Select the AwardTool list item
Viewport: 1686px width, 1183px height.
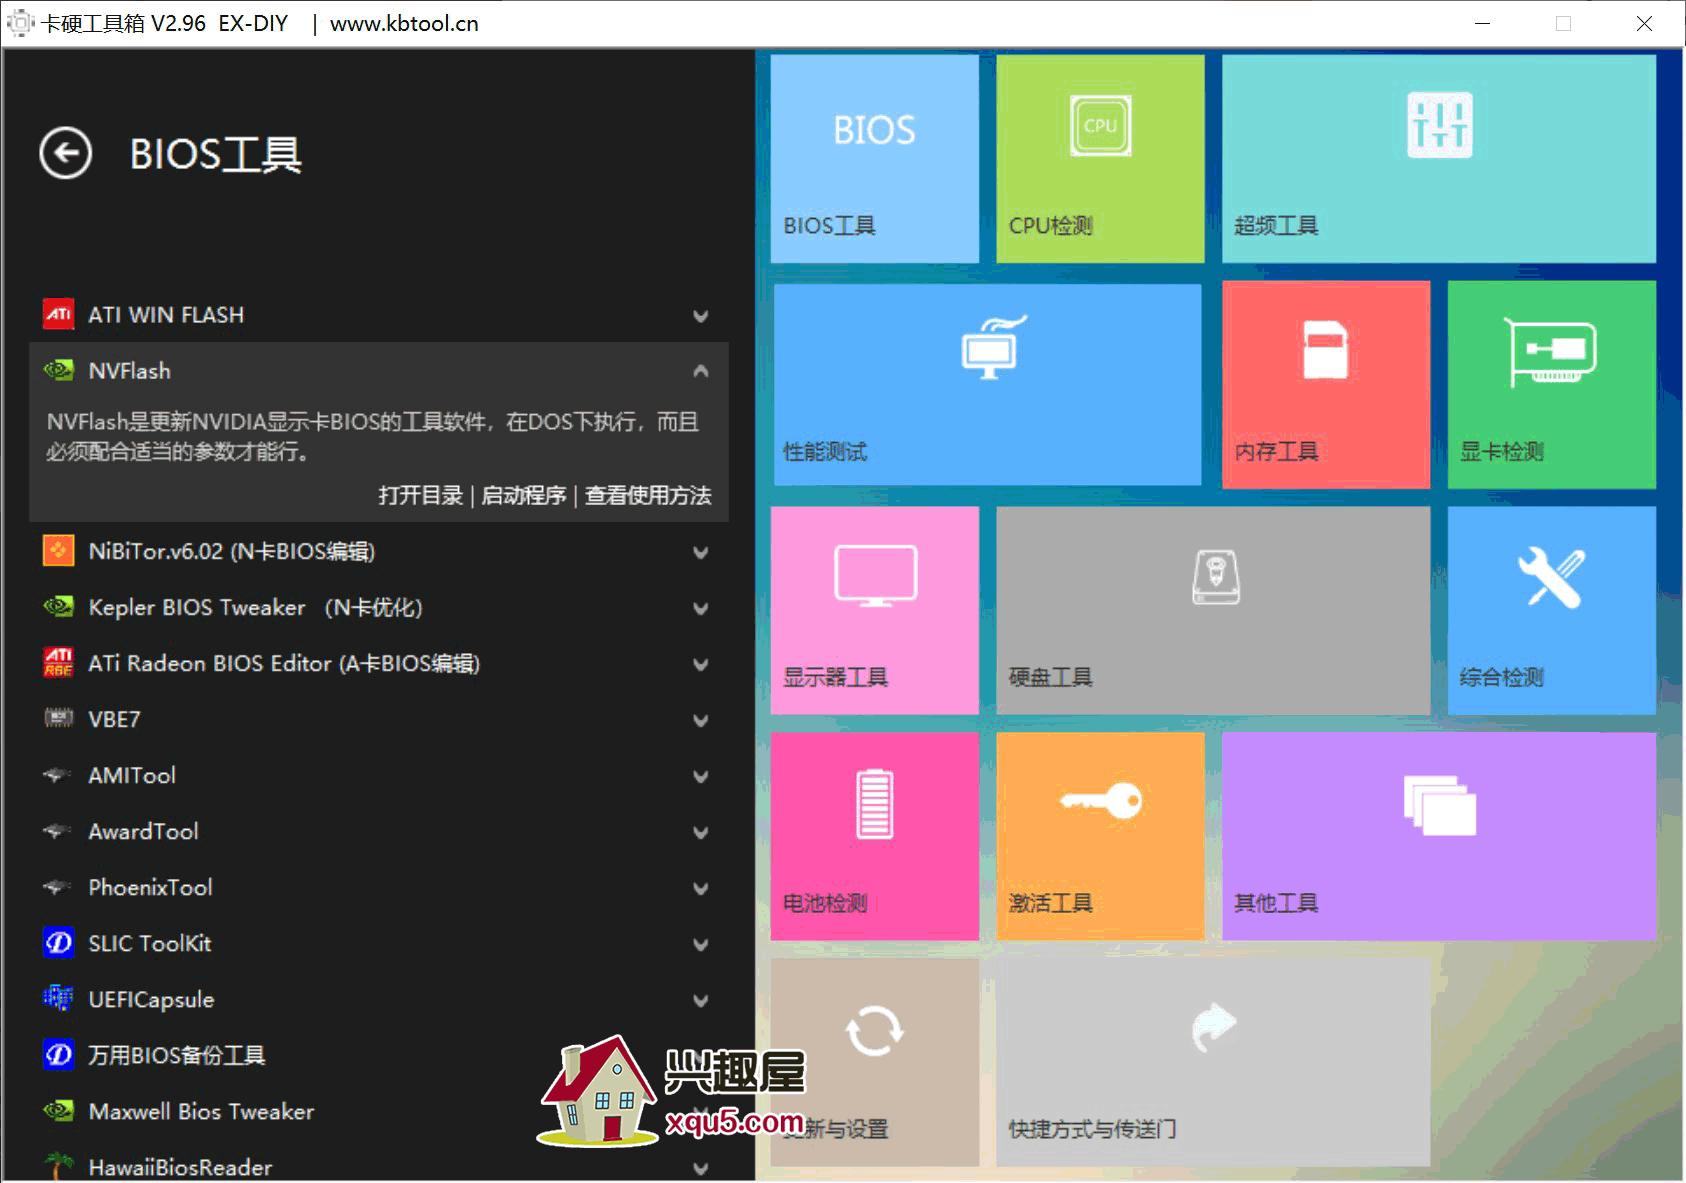click(379, 831)
